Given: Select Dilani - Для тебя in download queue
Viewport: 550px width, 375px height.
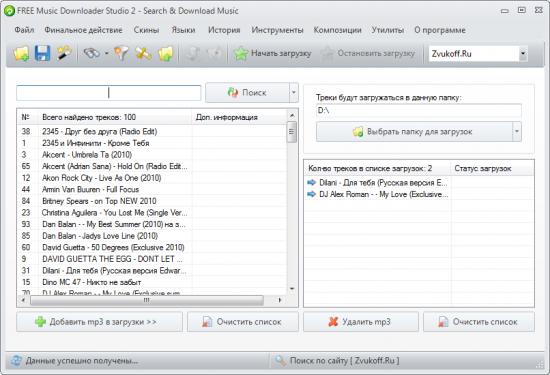Looking at the screenshot, I should click(419, 183).
